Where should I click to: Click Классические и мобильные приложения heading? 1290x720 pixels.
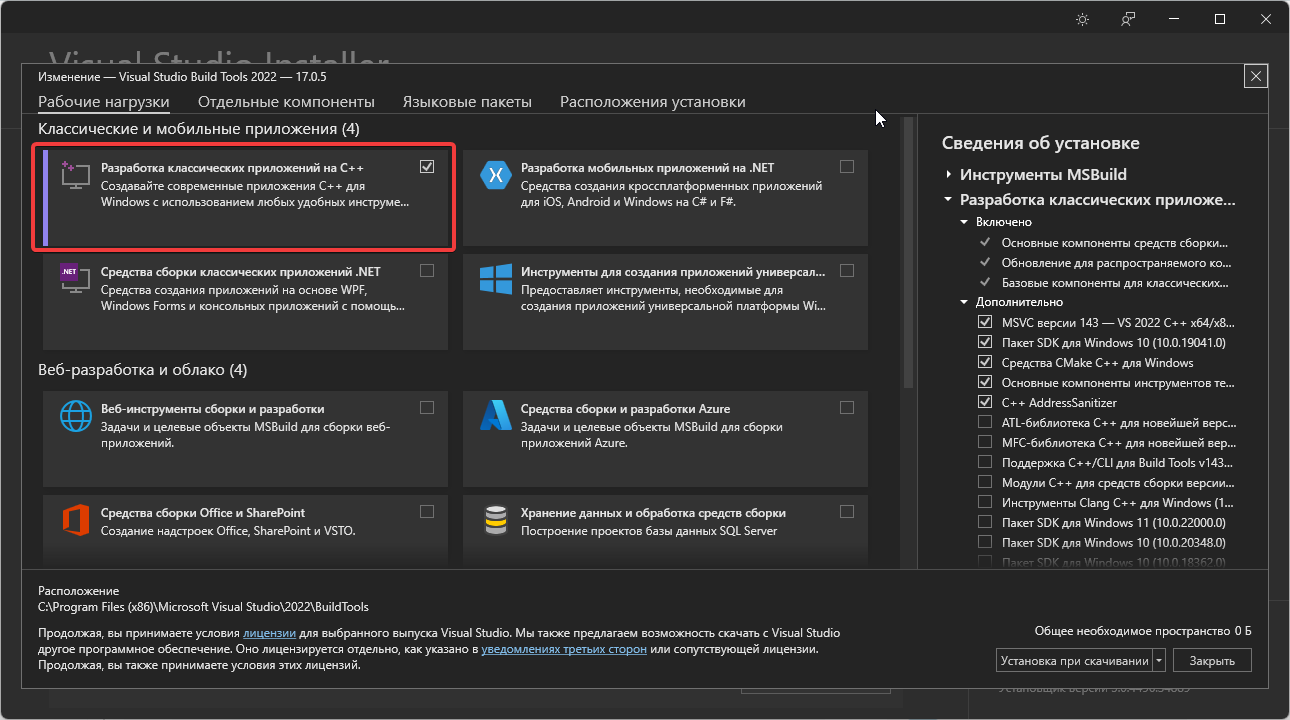[x=198, y=129]
